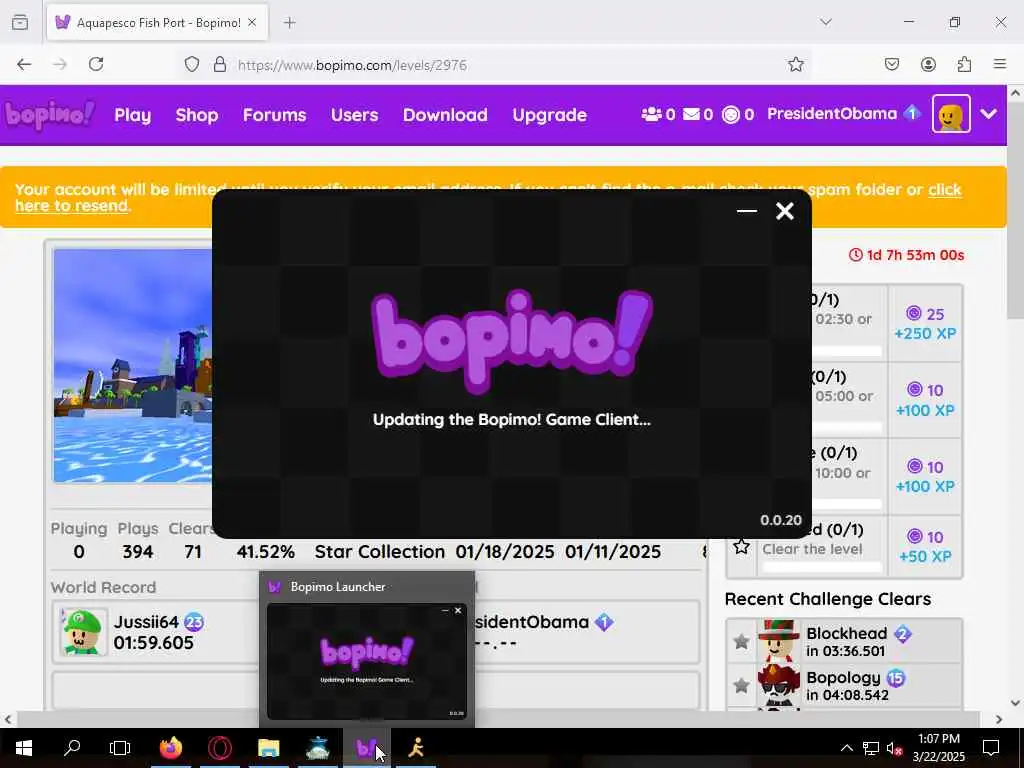1024x768 pixels.
Task: Click the Opera icon on the taskbar
Action: (220, 748)
